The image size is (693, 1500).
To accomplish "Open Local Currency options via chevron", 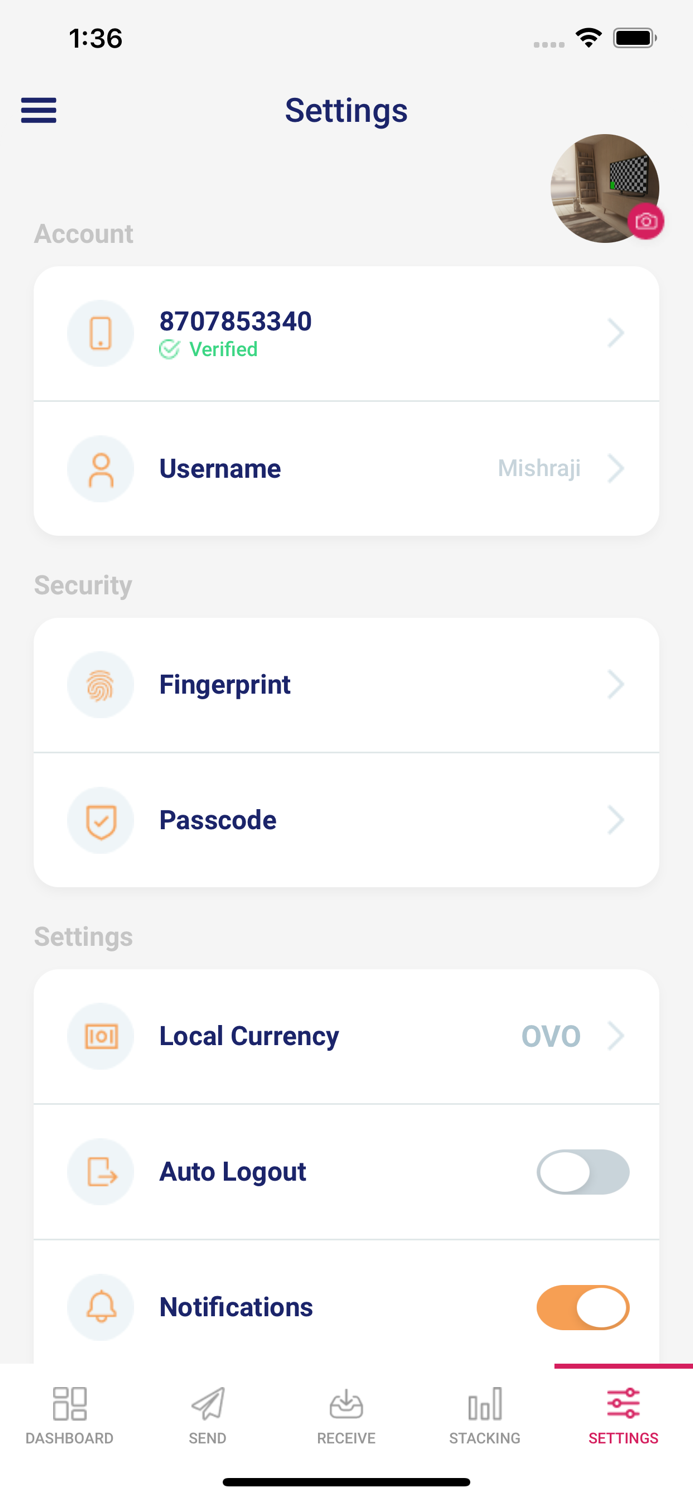I will coord(616,1036).
